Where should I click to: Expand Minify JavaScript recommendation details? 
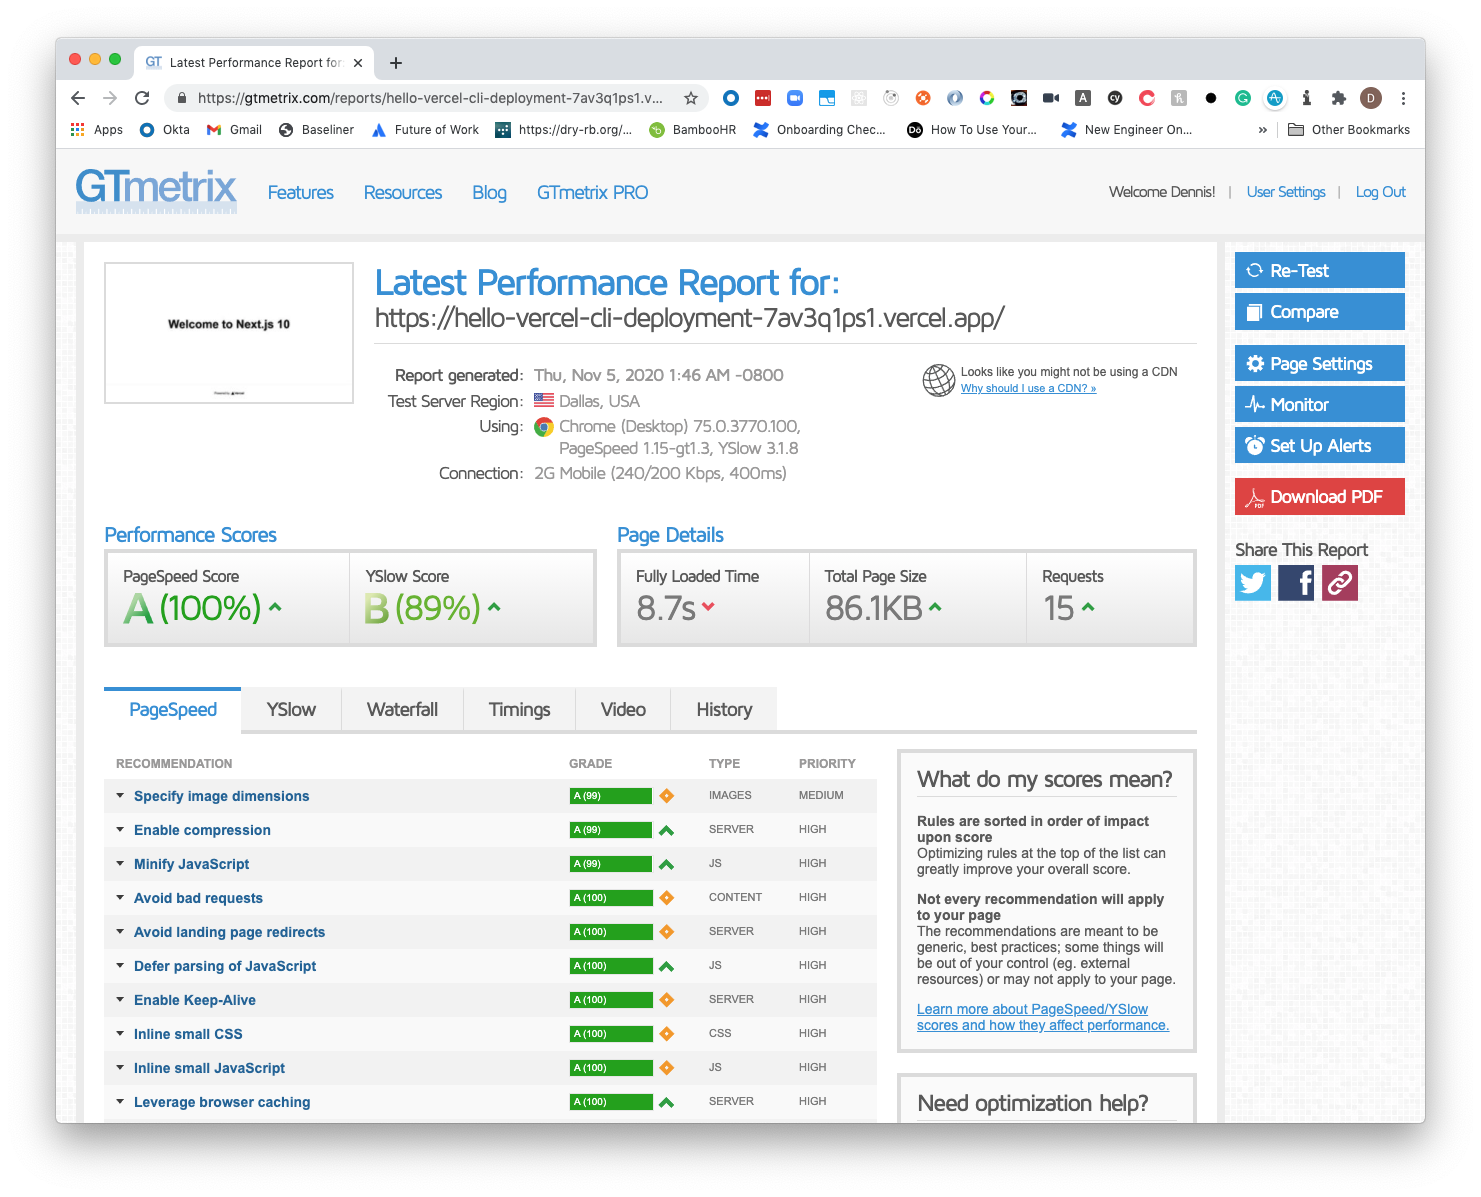coord(191,864)
